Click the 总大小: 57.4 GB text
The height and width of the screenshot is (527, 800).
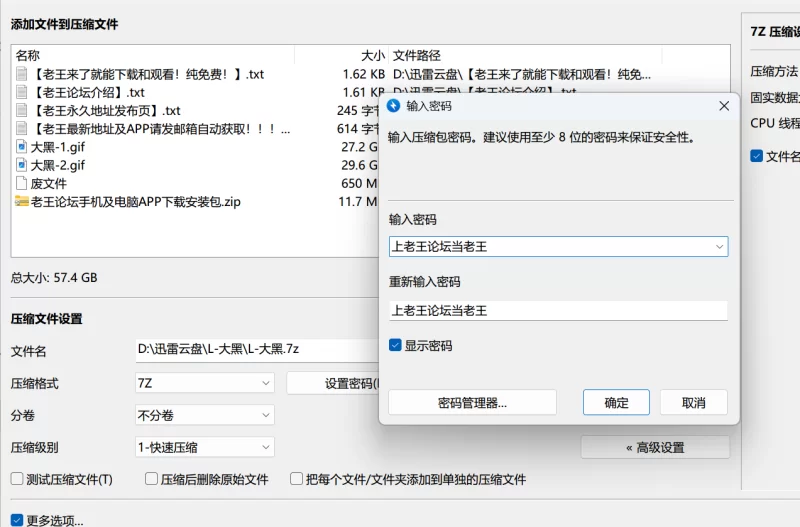point(54,278)
